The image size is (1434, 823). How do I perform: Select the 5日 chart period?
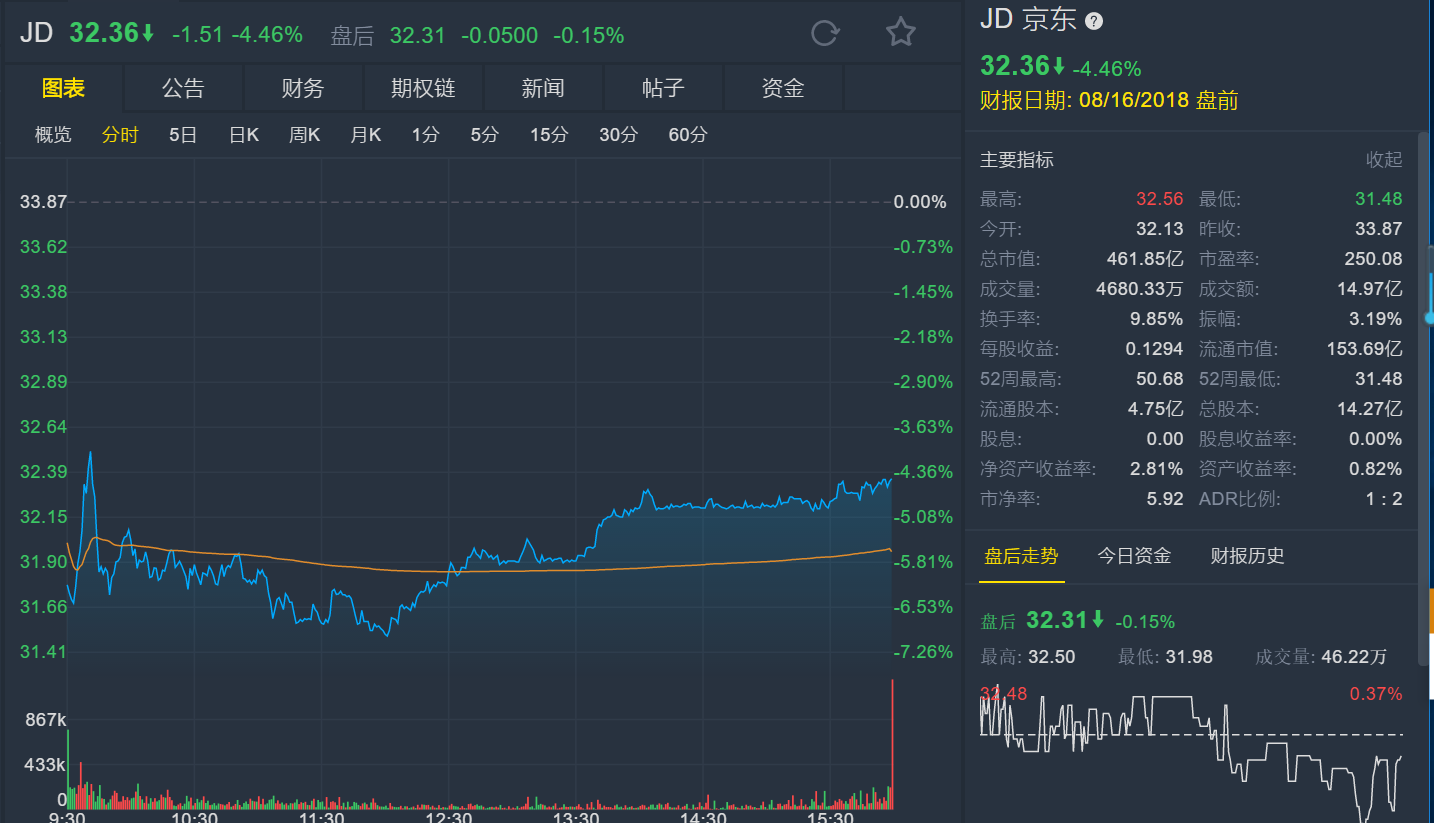(183, 135)
